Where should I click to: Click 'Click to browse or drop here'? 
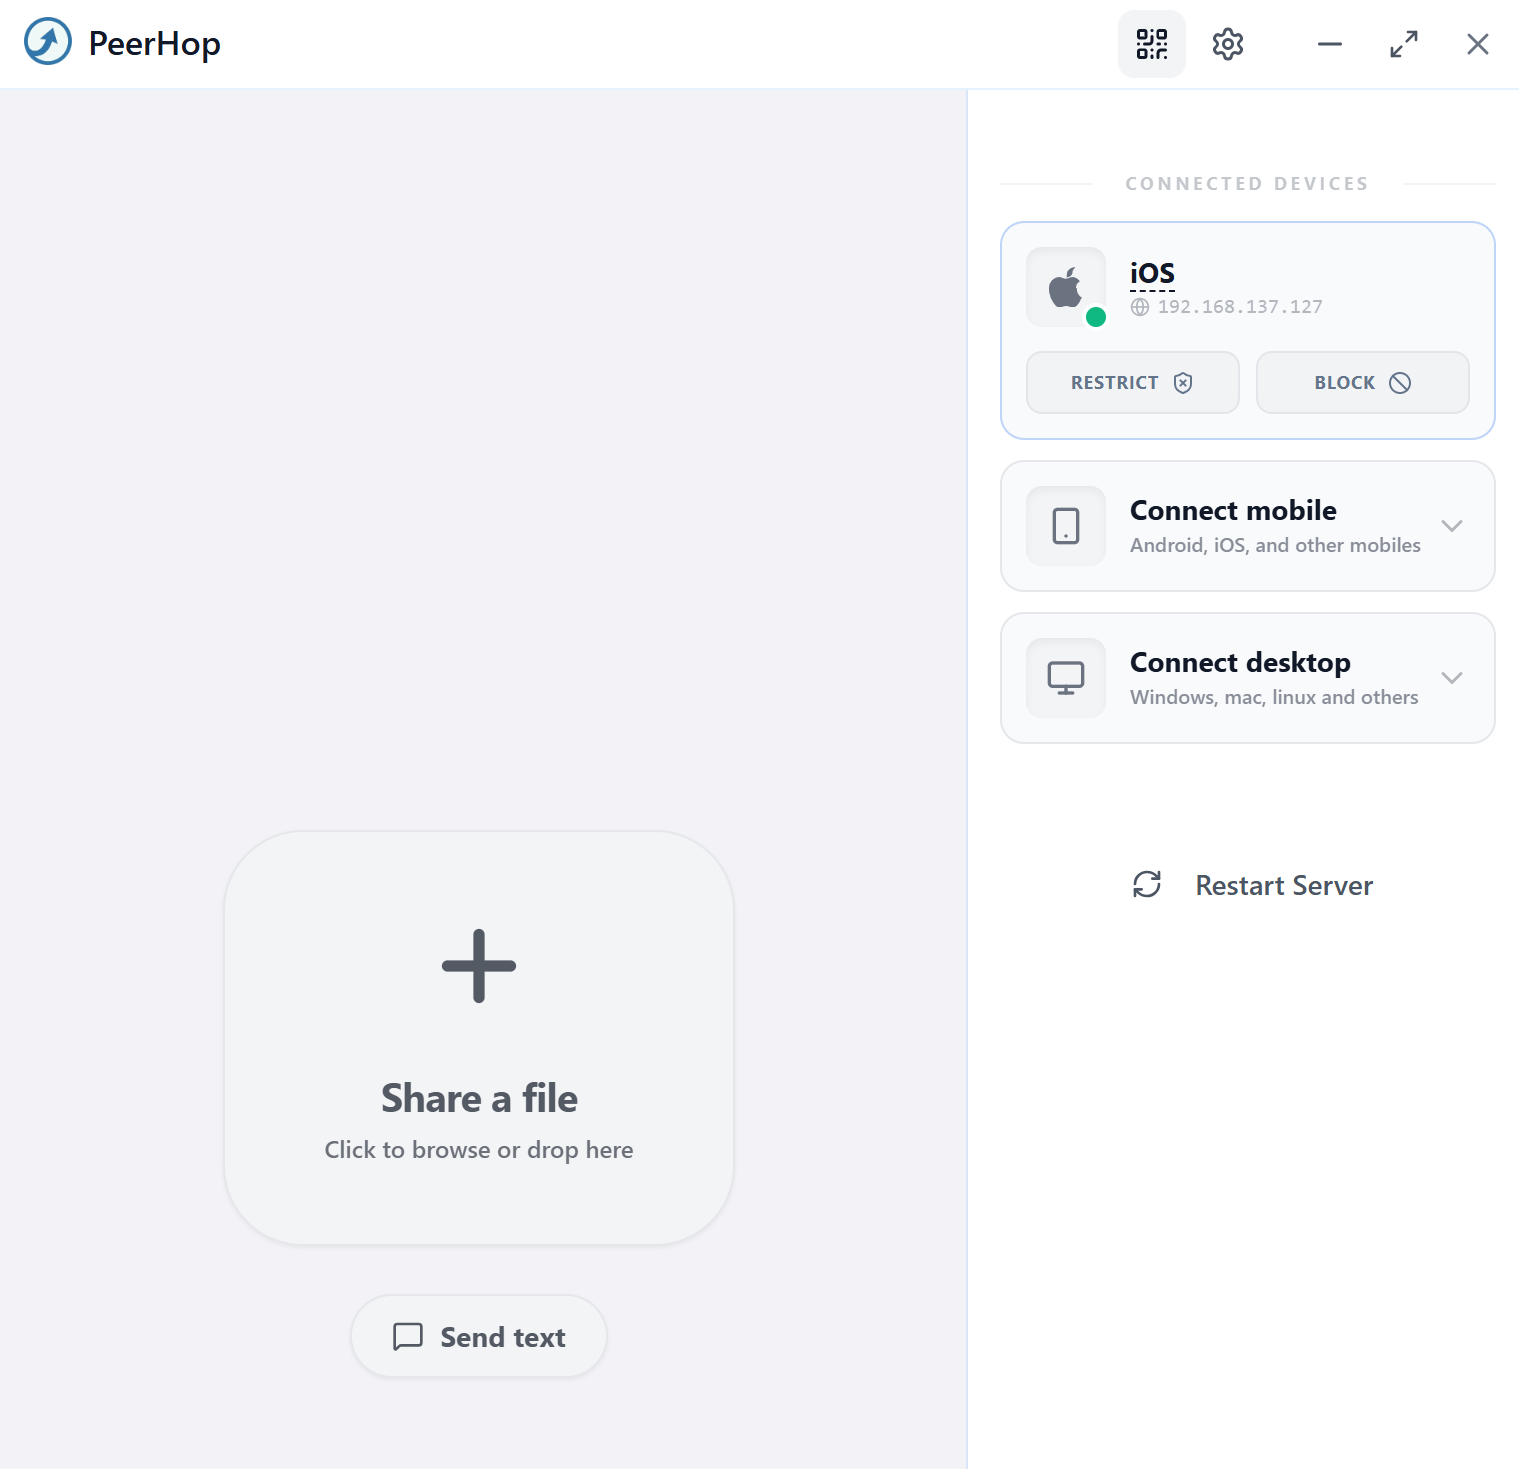click(479, 1150)
